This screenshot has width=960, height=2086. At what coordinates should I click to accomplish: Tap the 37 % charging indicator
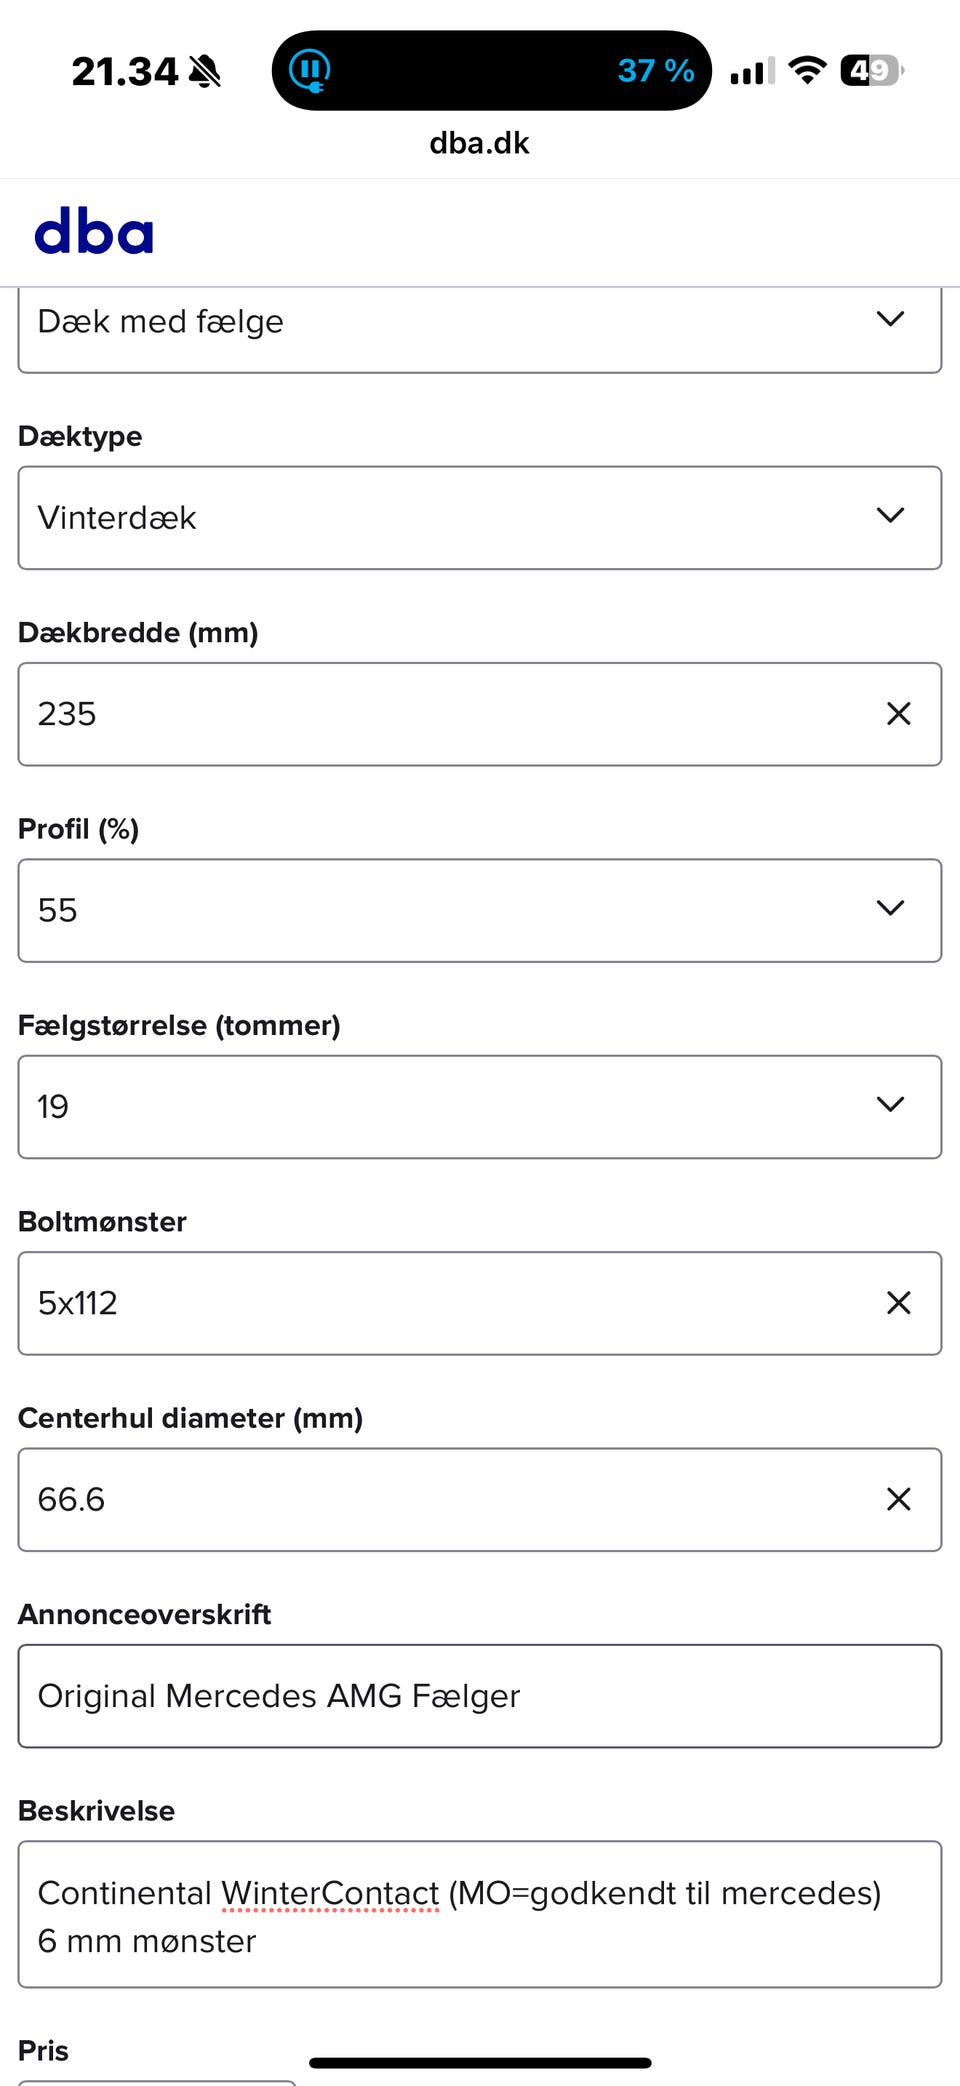(x=655, y=70)
